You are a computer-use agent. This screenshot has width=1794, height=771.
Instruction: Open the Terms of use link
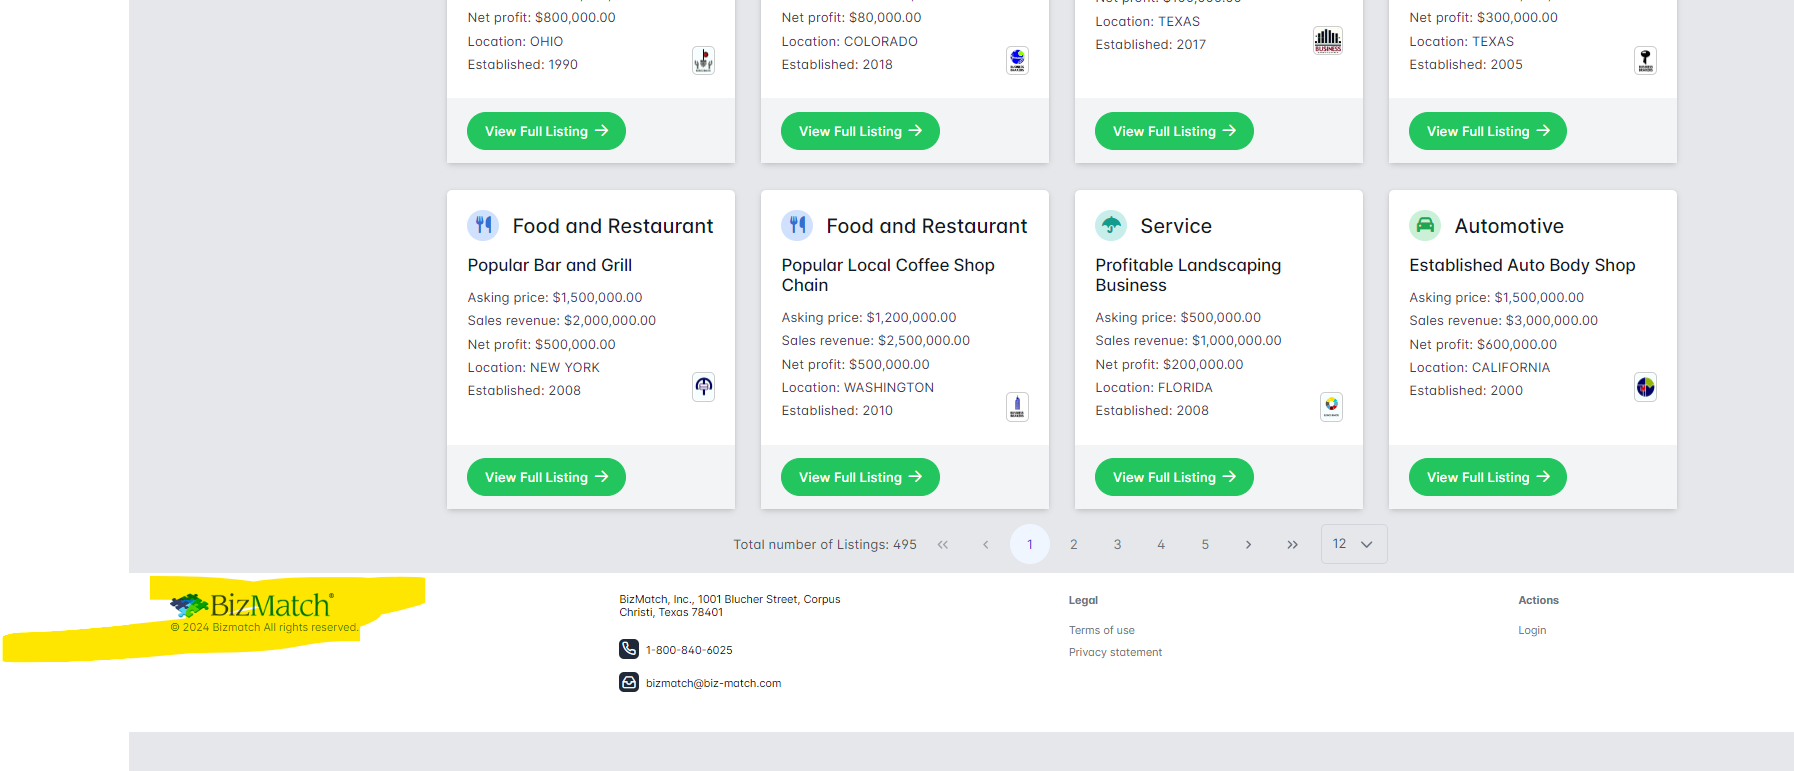coord(1101,630)
